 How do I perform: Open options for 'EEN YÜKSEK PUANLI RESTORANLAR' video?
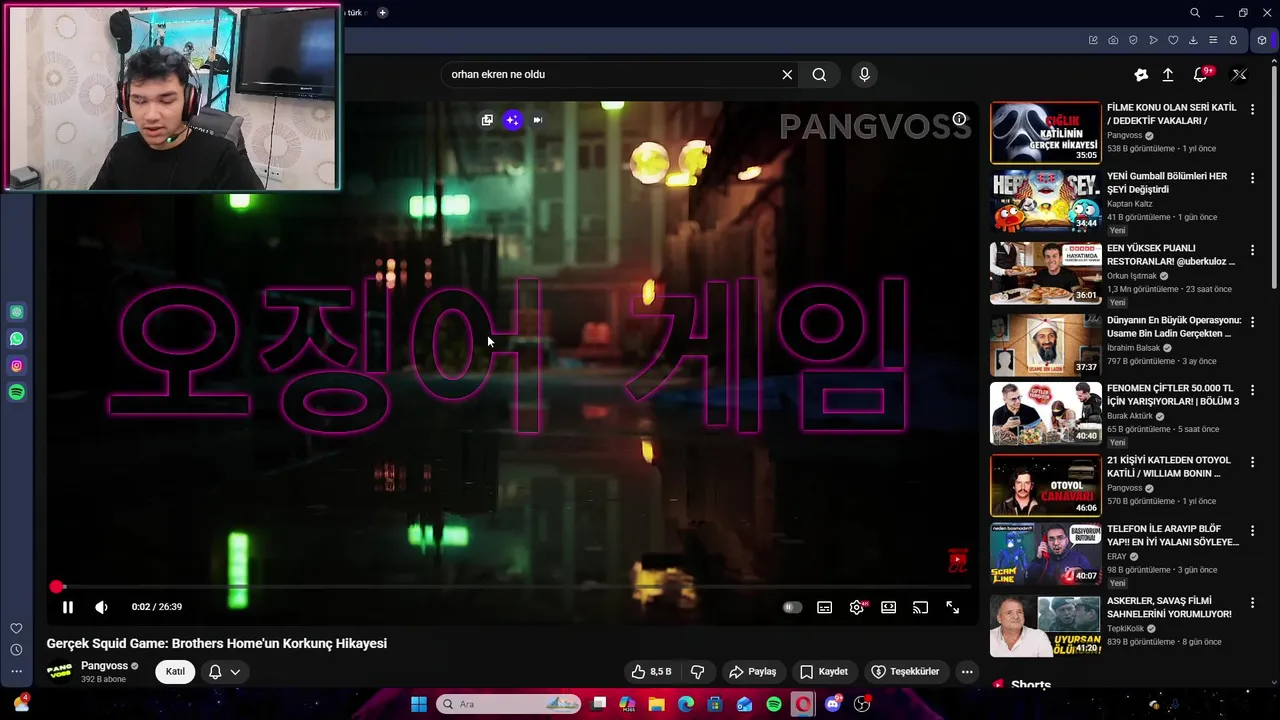point(1252,250)
